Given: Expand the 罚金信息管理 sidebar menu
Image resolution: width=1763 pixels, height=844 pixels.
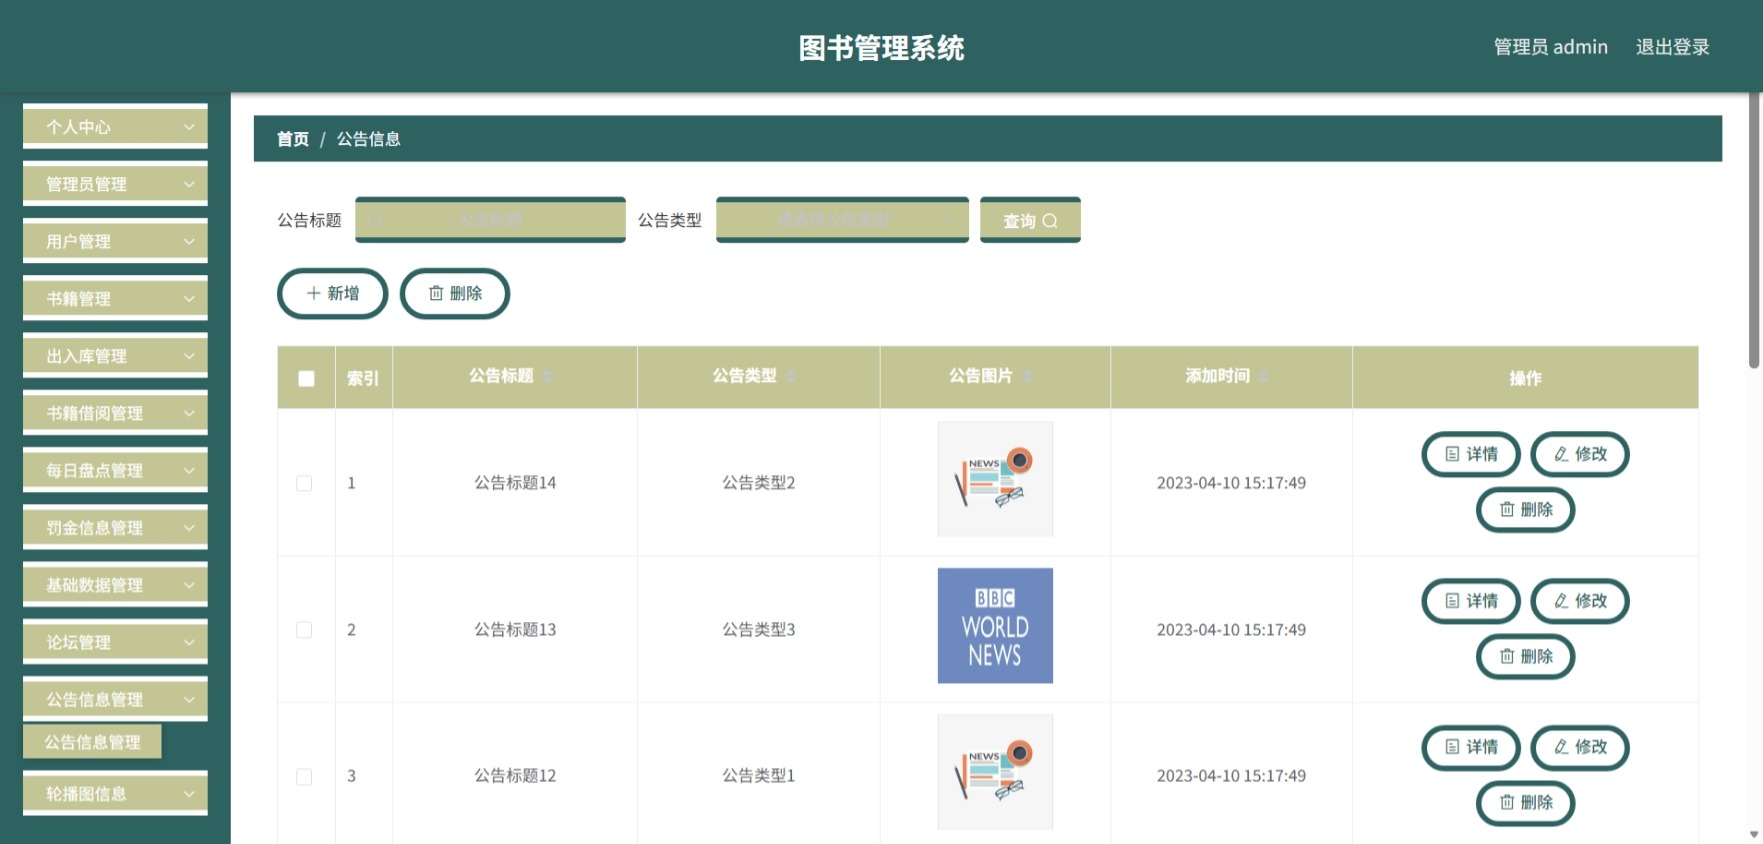Looking at the screenshot, I should tap(115, 527).
